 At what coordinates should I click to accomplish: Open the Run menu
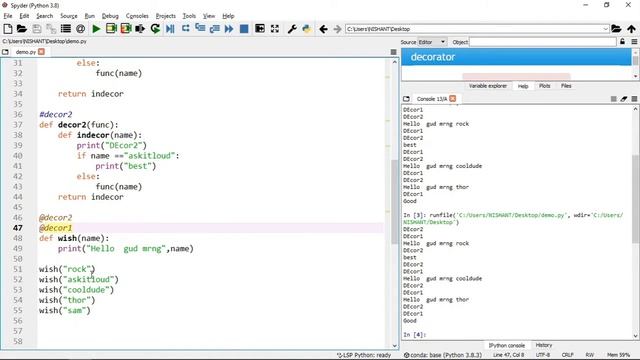point(89,16)
